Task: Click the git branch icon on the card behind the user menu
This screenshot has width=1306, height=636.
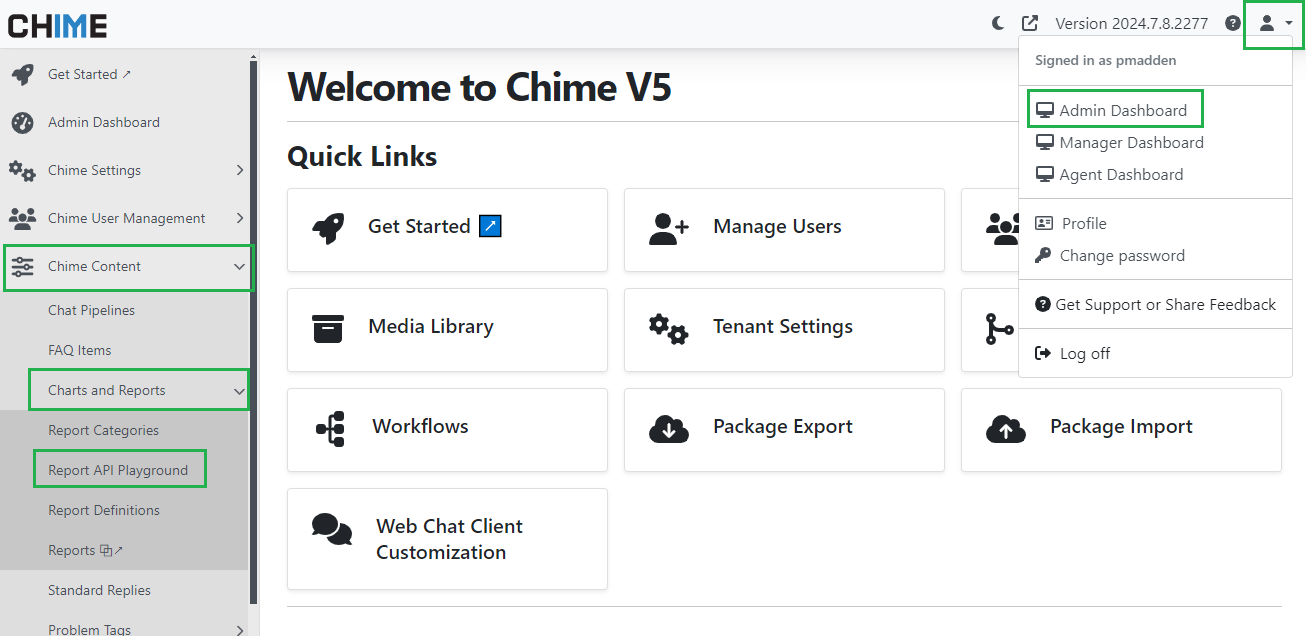Action: click(1000, 328)
